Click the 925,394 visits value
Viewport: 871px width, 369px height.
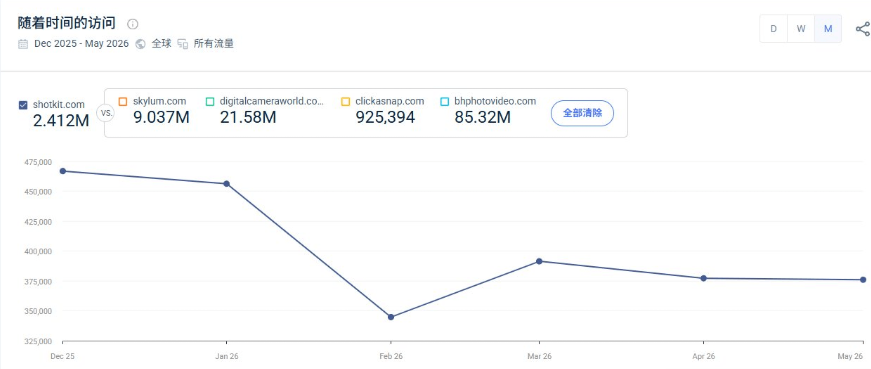coord(385,117)
